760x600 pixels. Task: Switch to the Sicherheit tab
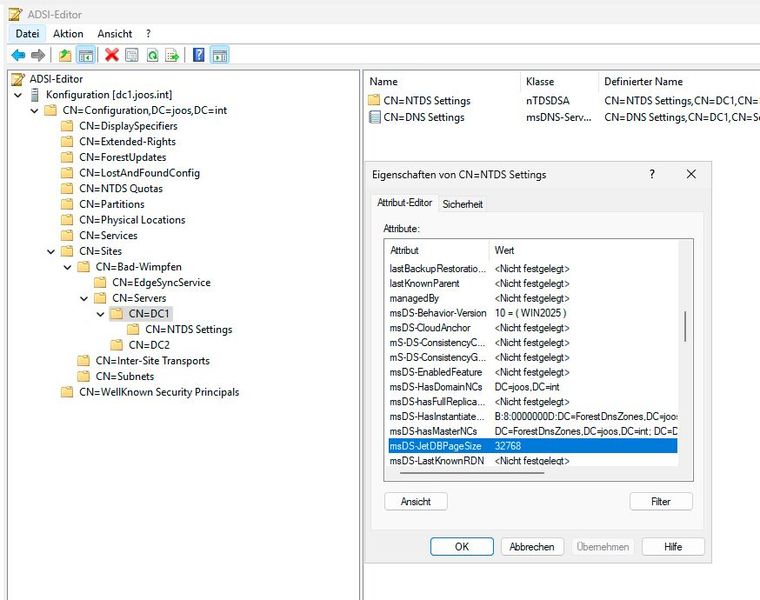[x=462, y=204]
